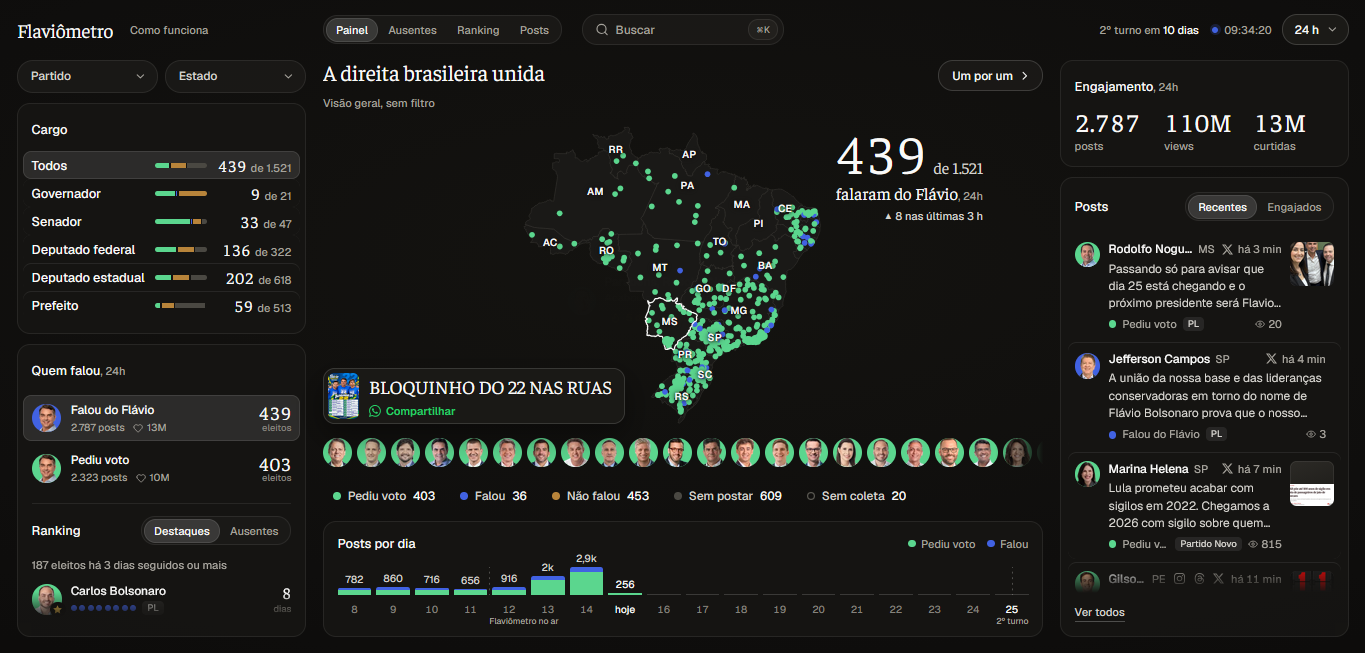Image resolution: width=1365 pixels, height=653 pixels.
Task: Switch to the top Ranking tab
Action: [x=478, y=30]
